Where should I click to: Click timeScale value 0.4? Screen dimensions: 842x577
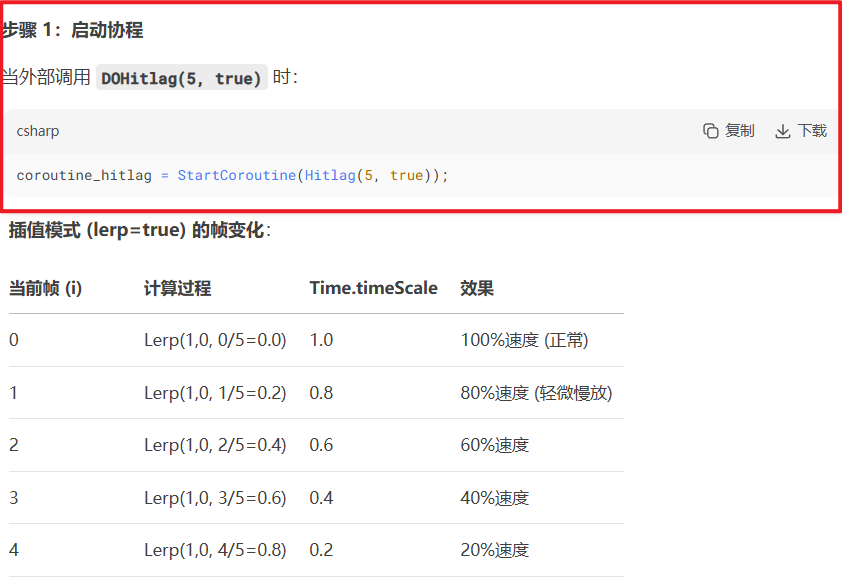321,498
